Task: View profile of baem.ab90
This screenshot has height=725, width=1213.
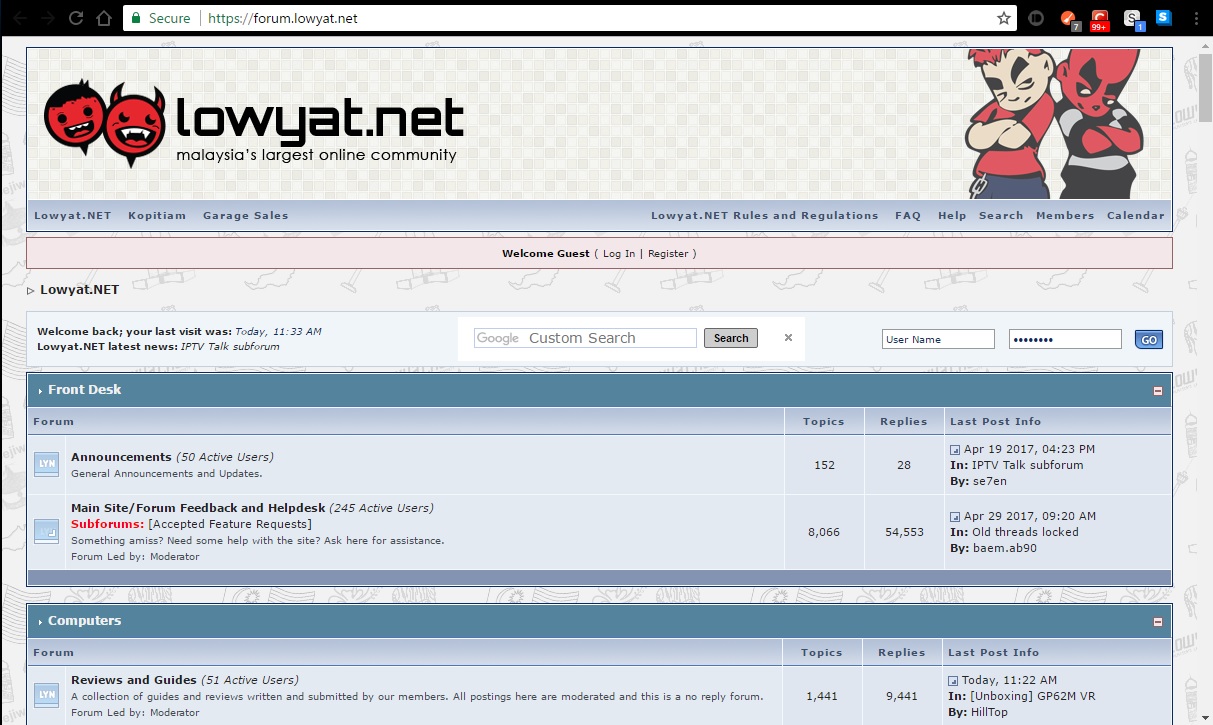Action: pos(1005,548)
